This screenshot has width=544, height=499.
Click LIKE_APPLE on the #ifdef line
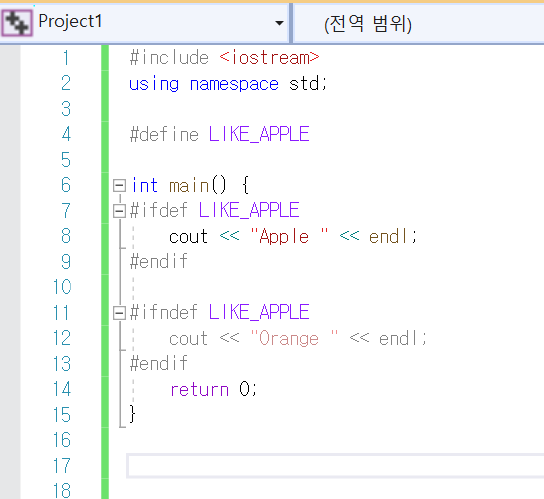point(249,211)
